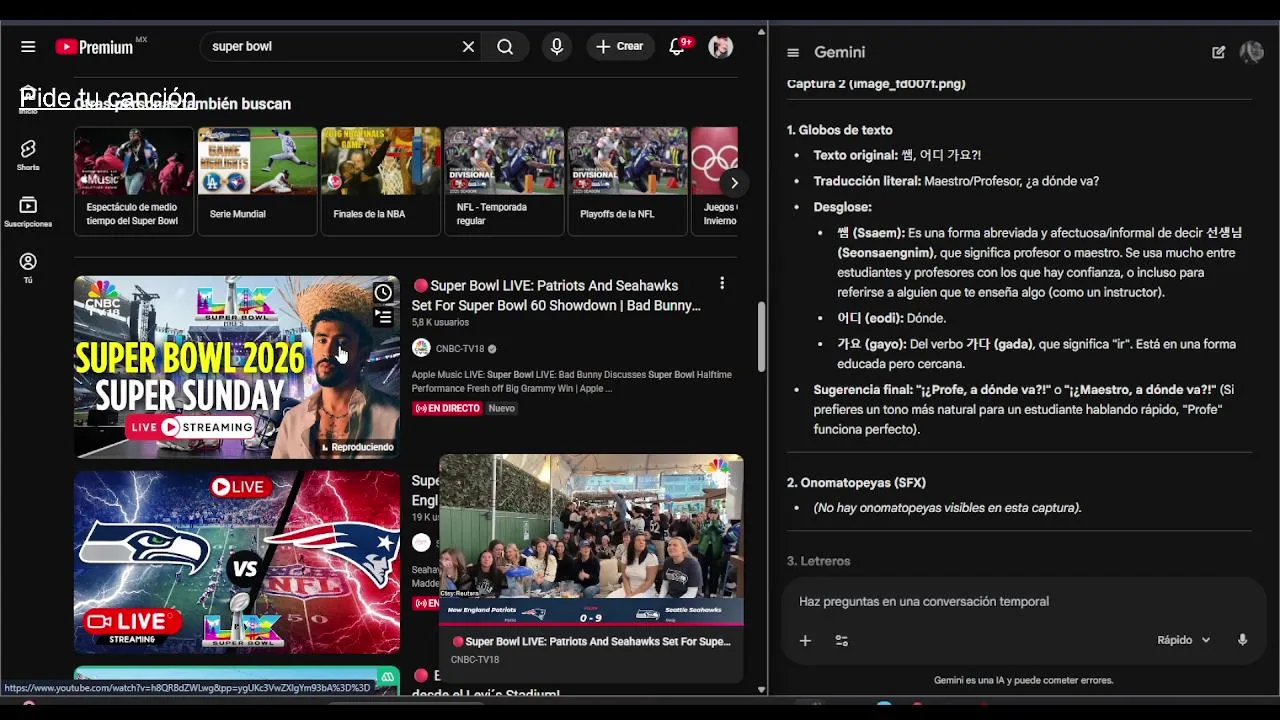This screenshot has height=720, width=1280.
Task: Open the Tú sidebar item
Action: coord(28,268)
